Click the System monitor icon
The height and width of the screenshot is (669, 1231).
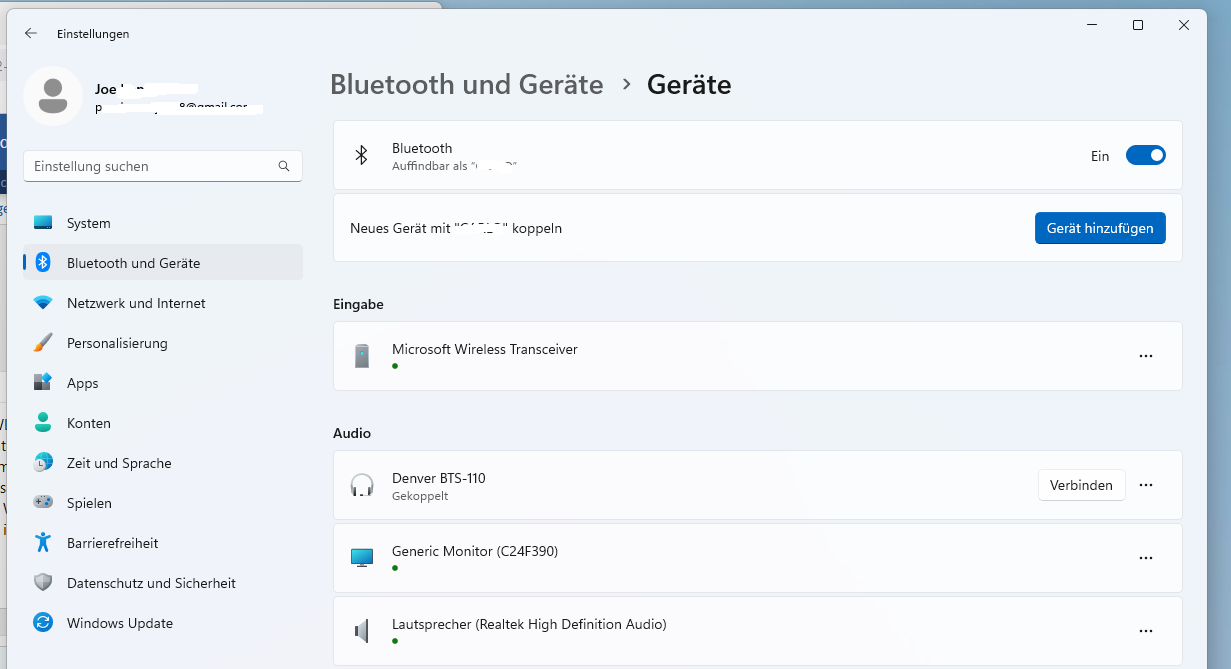point(42,223)
